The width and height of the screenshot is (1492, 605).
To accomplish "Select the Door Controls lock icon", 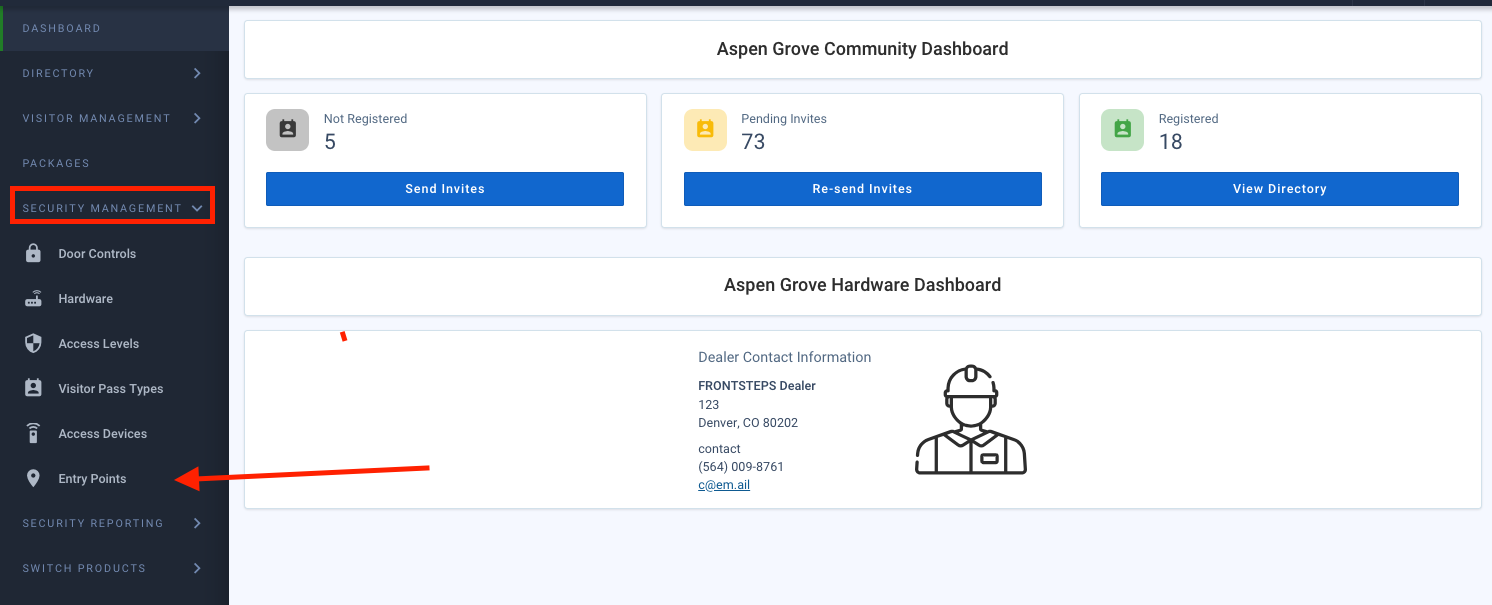I will click(33, 253).
